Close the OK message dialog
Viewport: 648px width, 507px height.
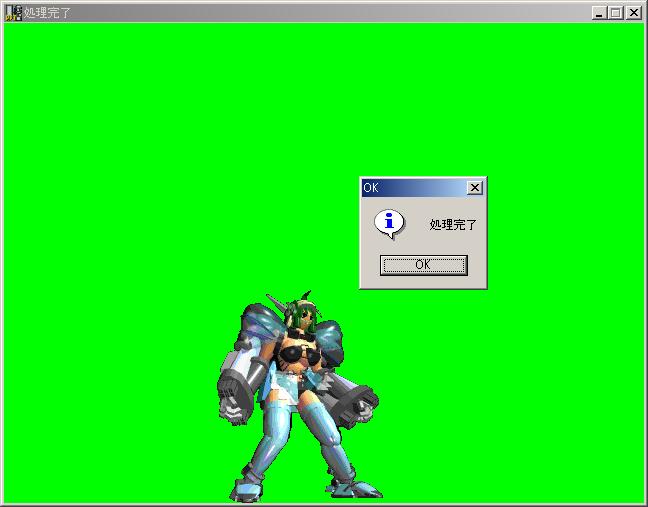[475, 188]
